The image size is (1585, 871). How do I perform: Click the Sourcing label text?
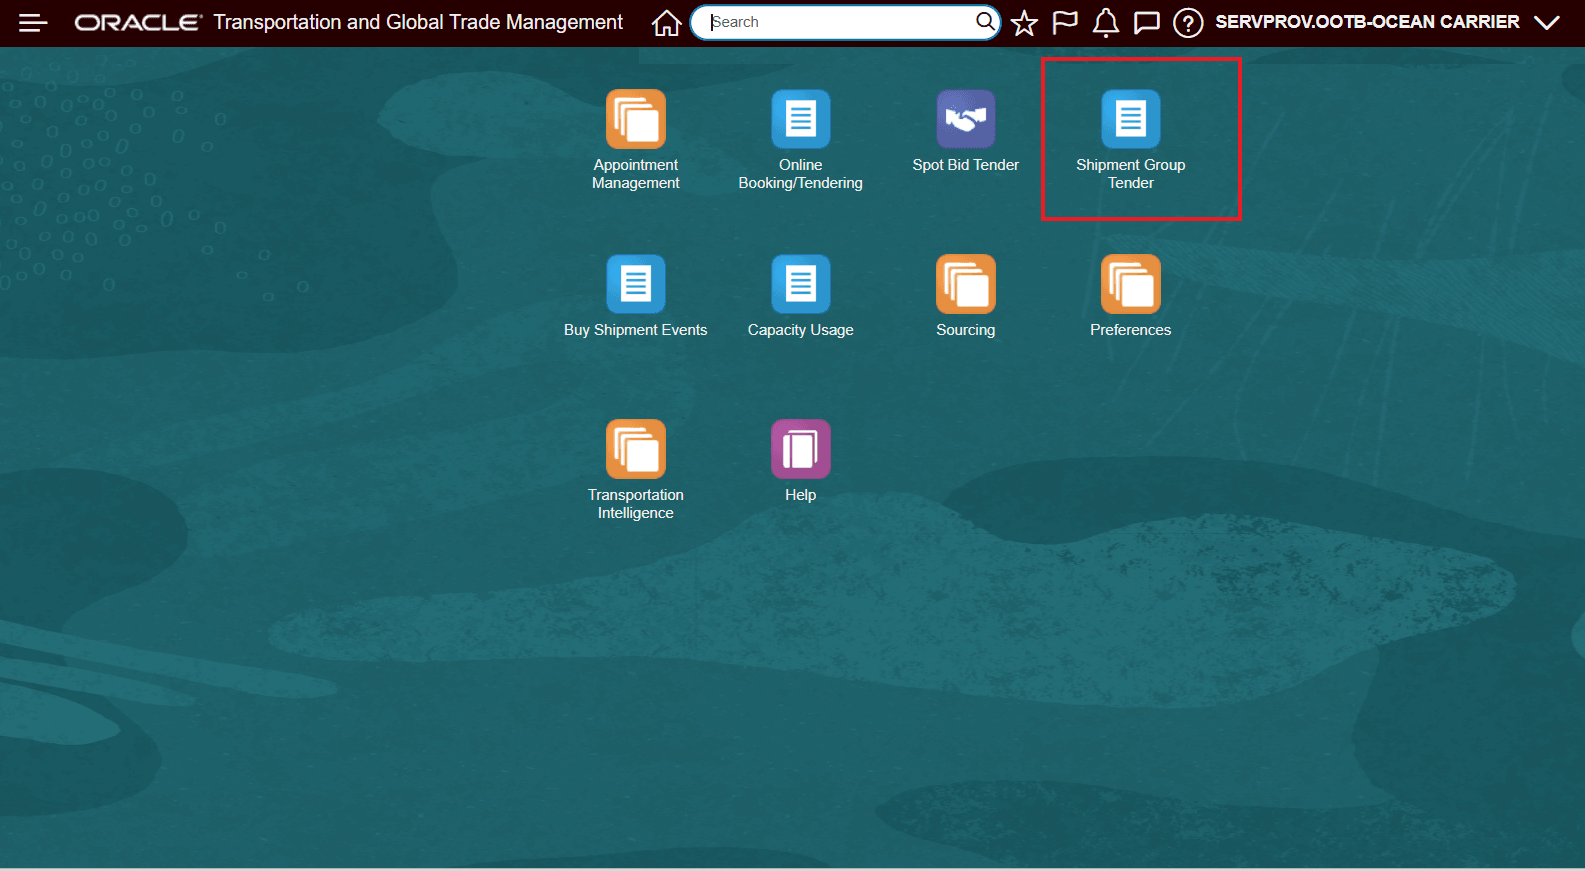click(x=966, y=330)
